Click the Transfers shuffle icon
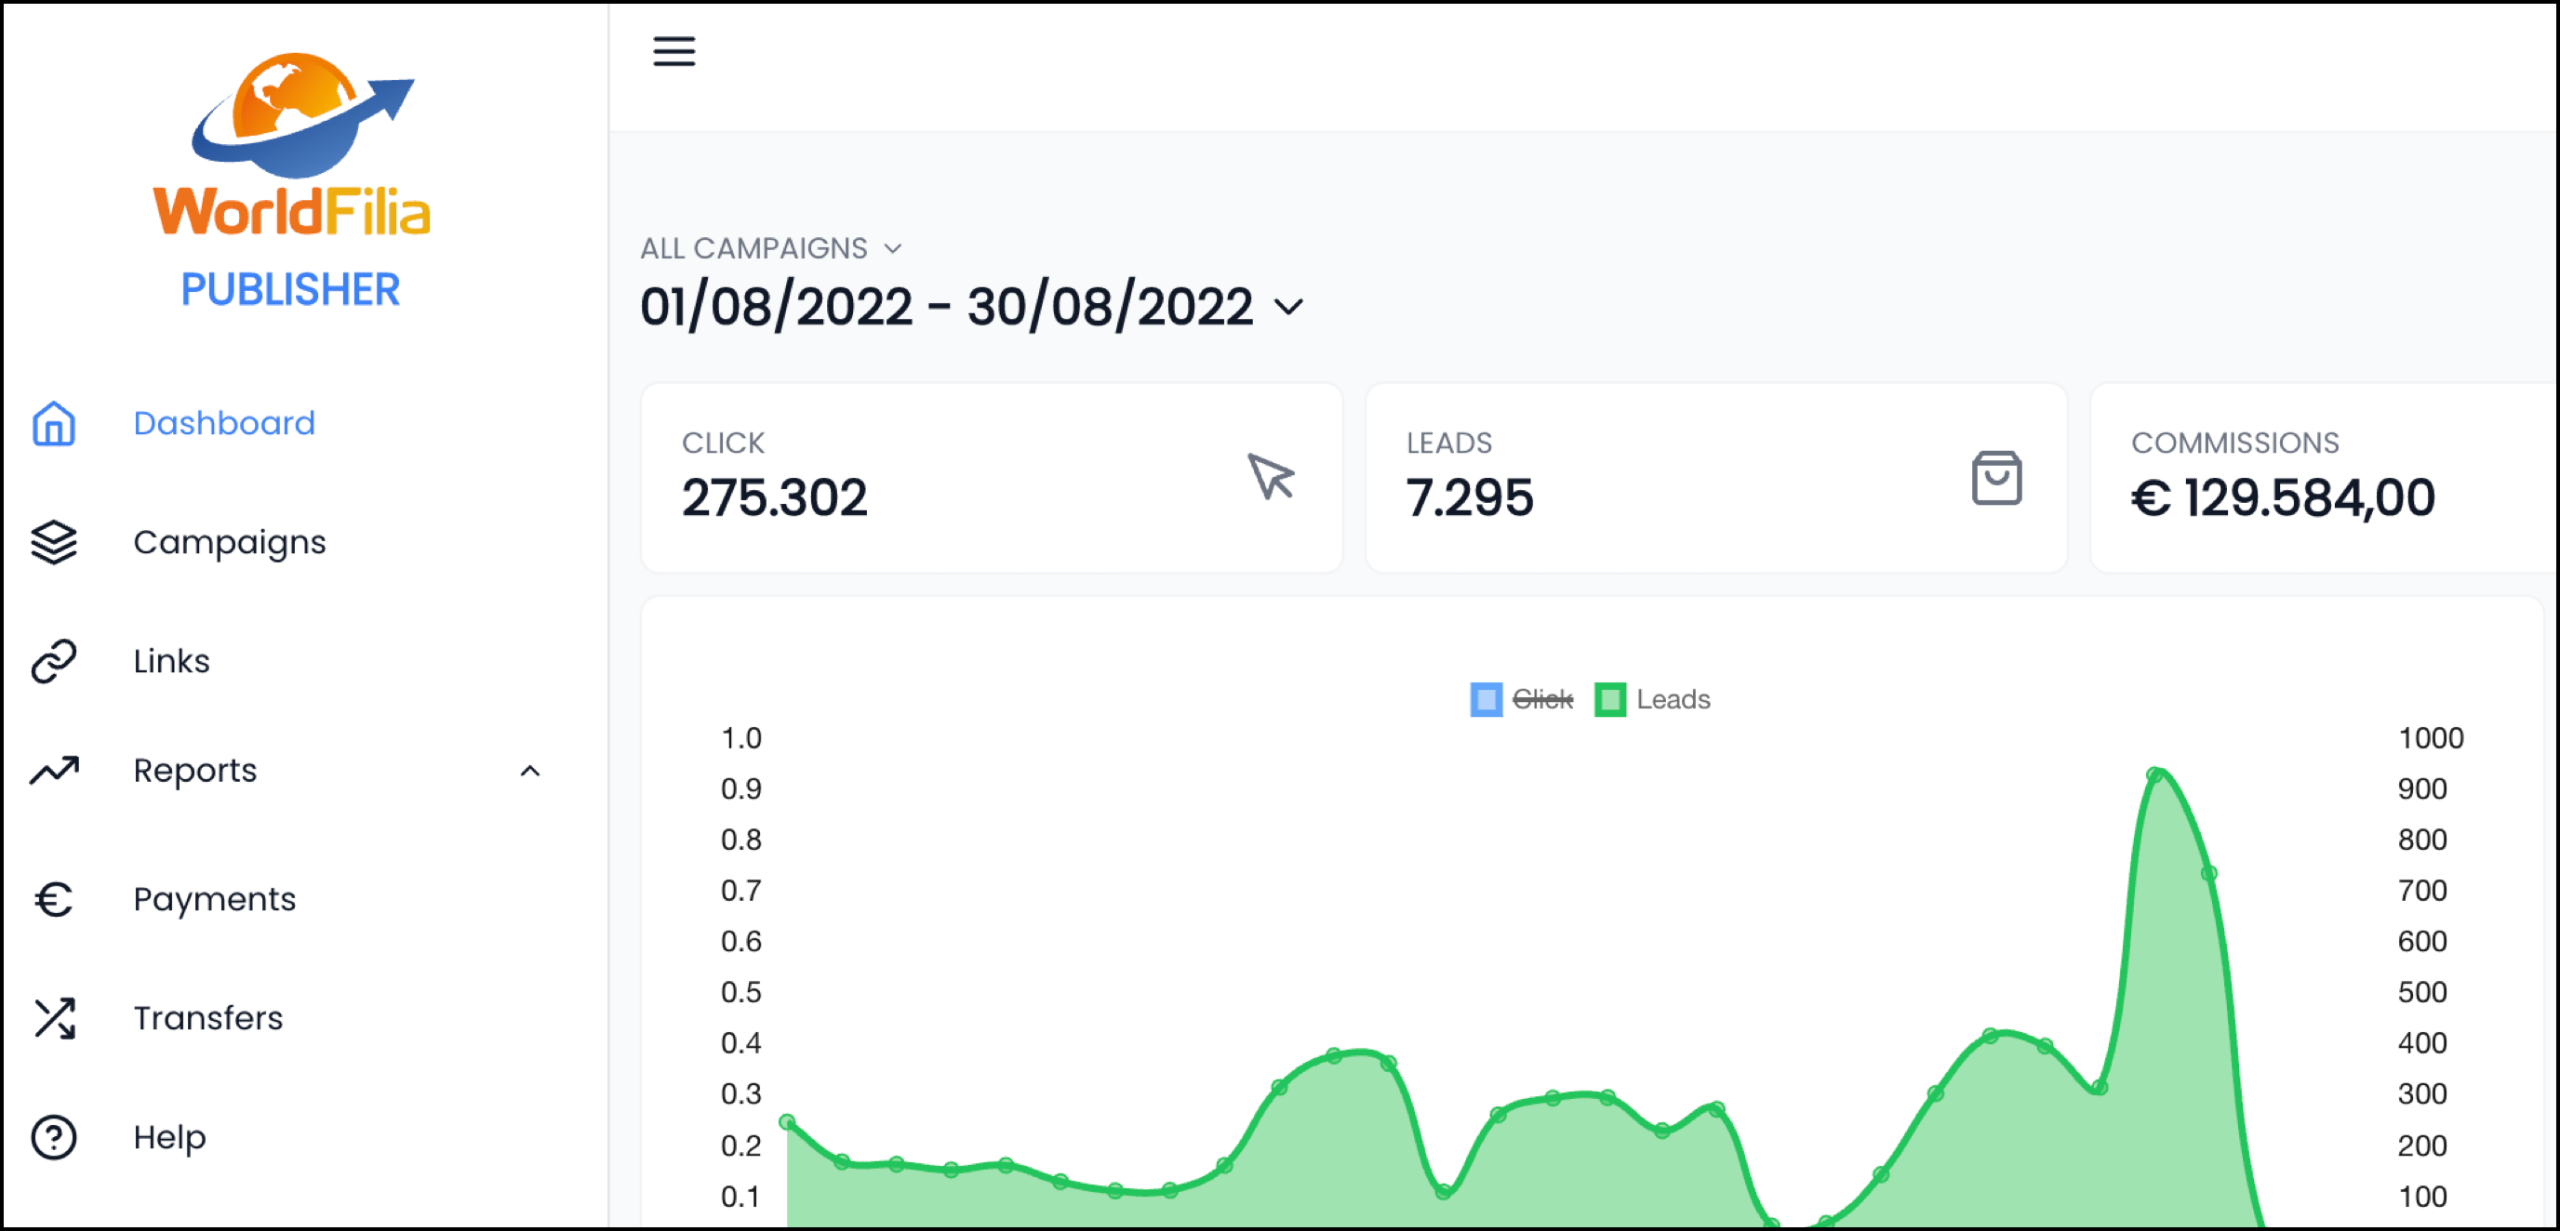The image size is (2560, 1231). click(x=54, y=1019)
